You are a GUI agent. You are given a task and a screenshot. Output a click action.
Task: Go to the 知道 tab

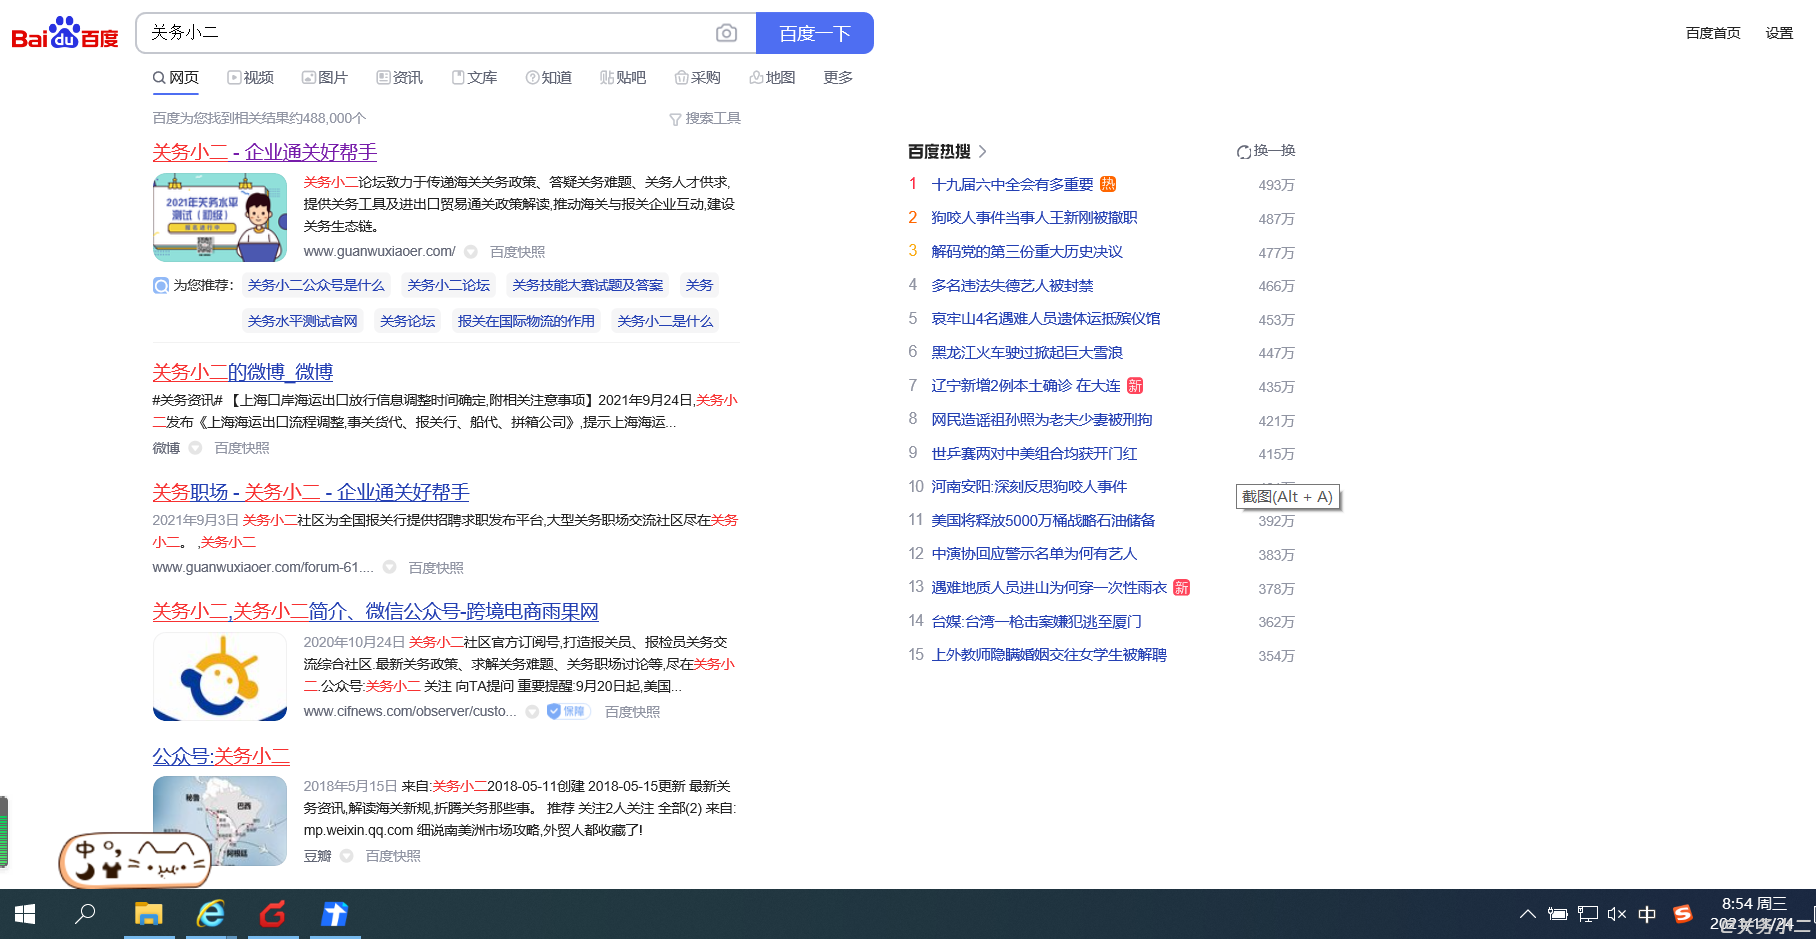click(x=549, y=78)
